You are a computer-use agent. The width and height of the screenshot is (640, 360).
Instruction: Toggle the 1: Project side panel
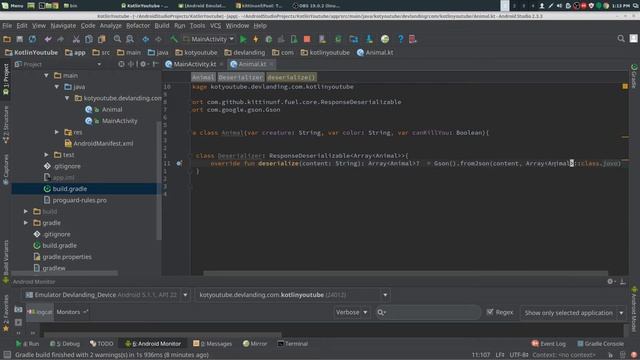tap(6, 79)
